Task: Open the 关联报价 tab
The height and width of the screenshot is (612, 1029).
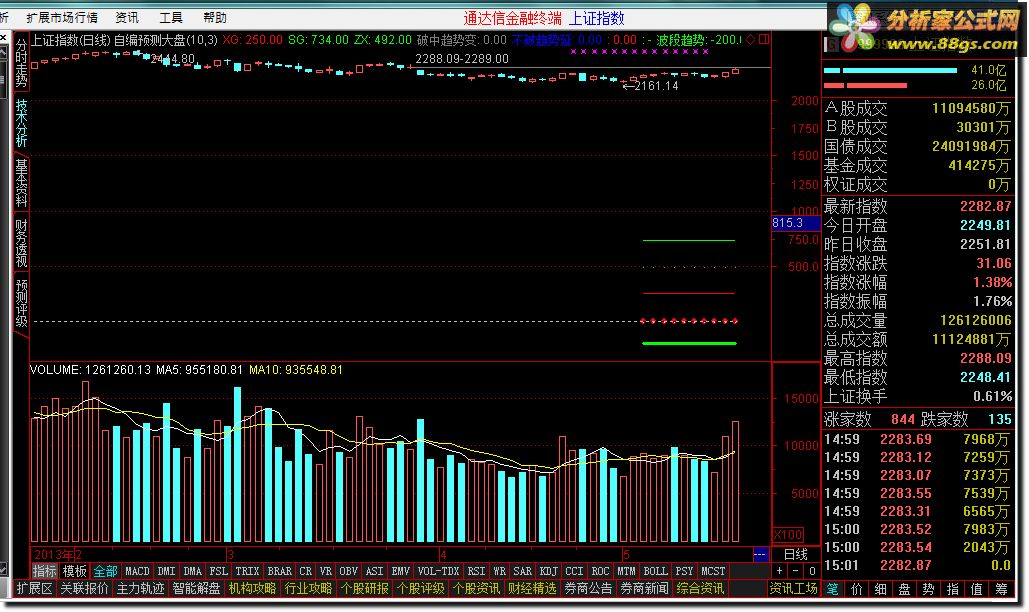Action: (85, 589)
